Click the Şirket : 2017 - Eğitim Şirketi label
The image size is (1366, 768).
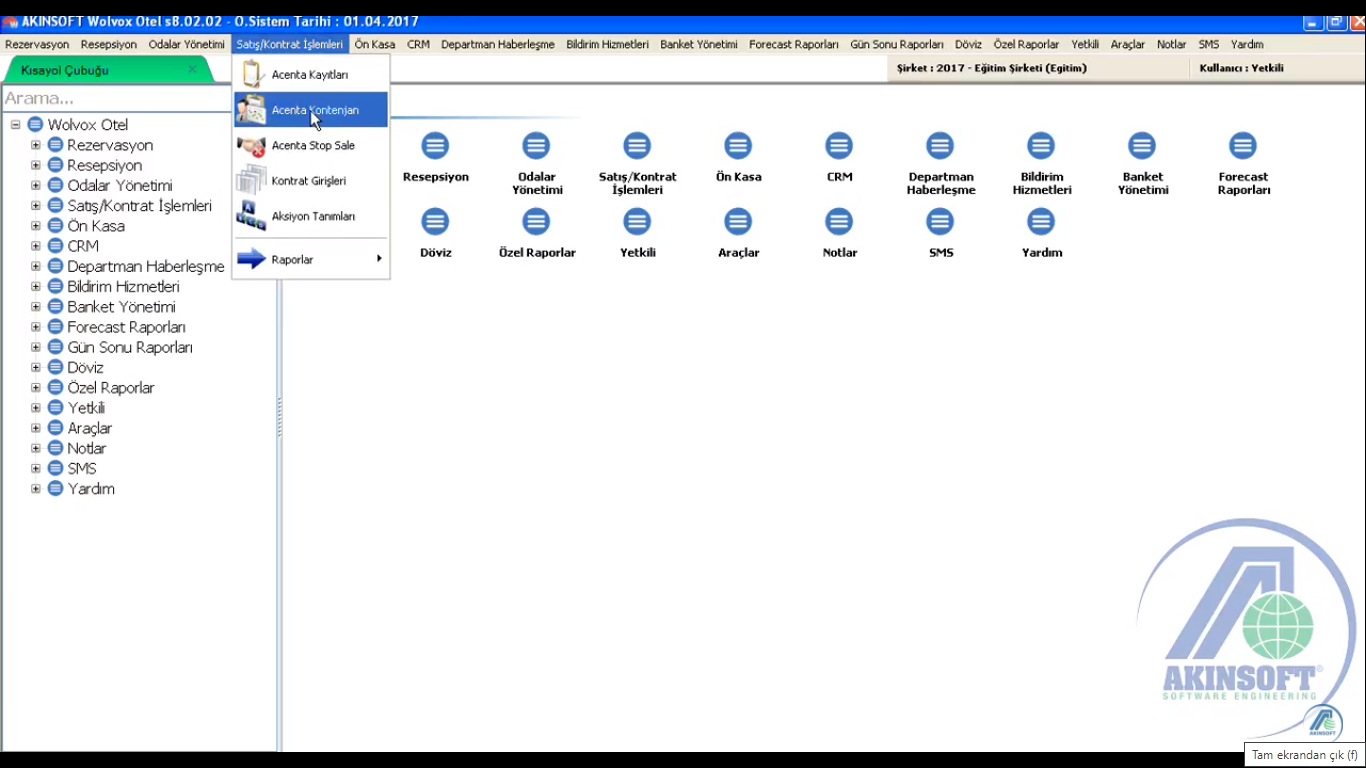coord(992,68)
